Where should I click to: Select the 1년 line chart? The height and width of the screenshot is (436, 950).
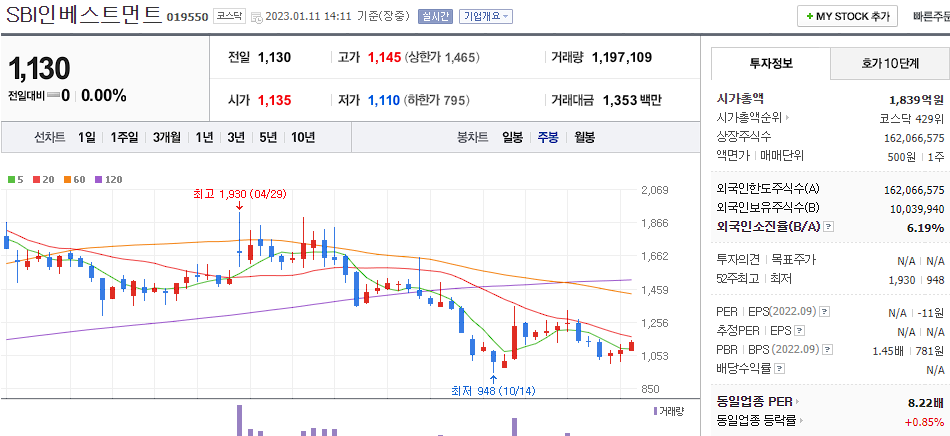(204, 137)
